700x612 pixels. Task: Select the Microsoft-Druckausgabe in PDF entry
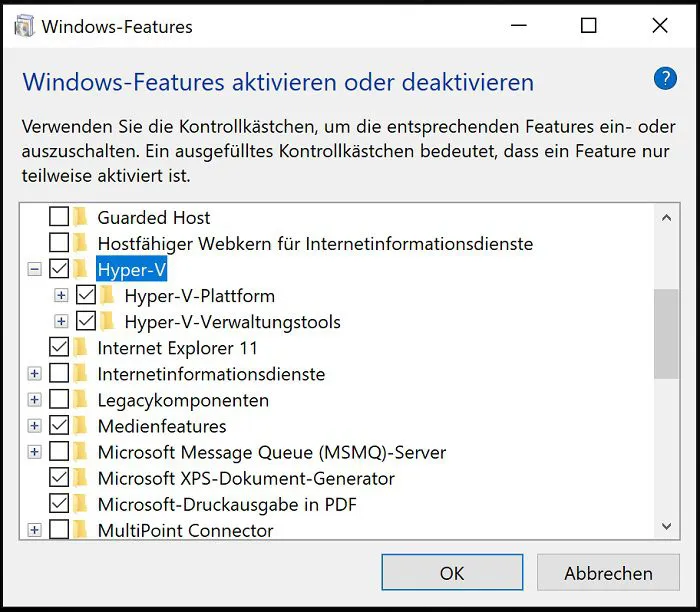(227, 504)
